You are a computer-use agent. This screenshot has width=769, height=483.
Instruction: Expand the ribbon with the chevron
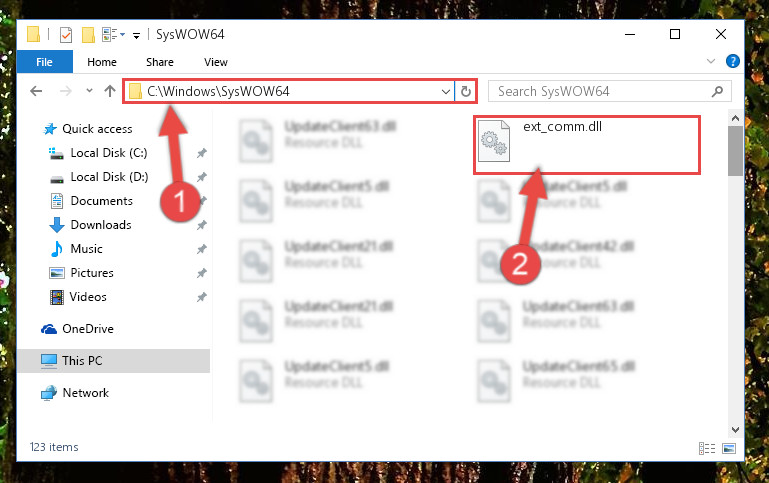coord(710,61)
